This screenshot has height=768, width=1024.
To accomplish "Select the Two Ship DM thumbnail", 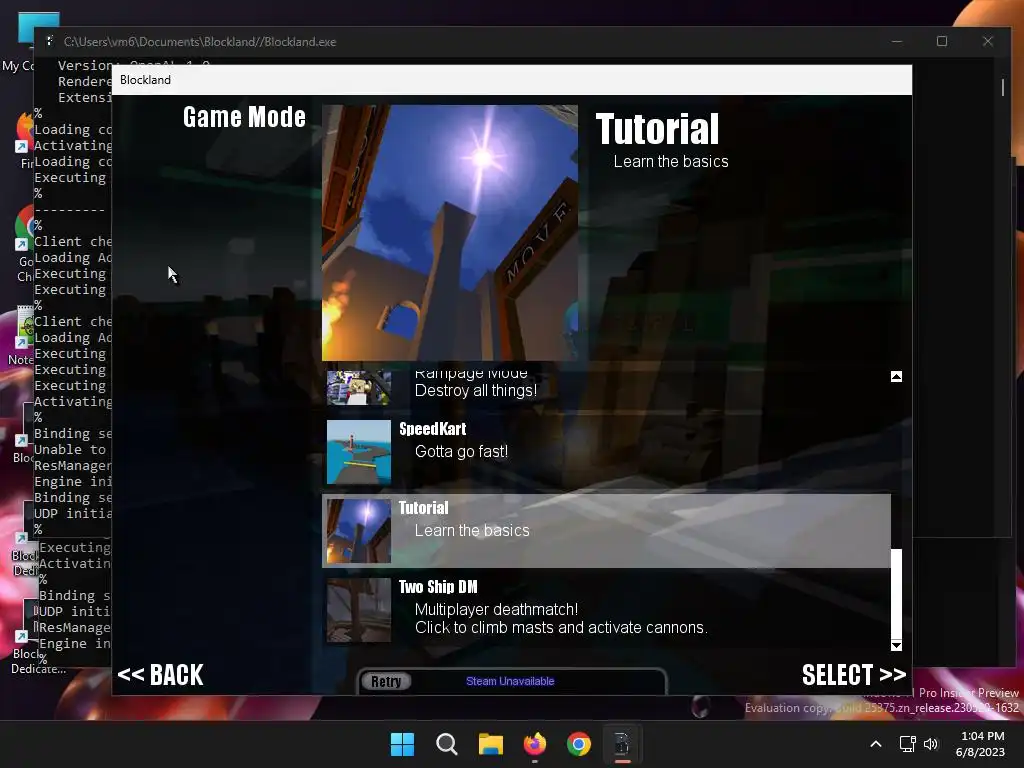I will [x=359, y=610].
